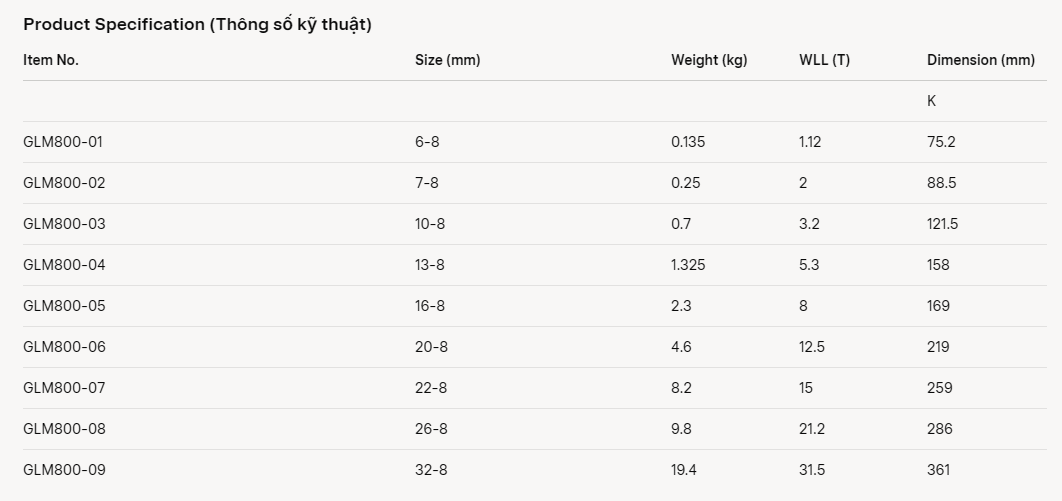Image resolution: width=1062 pixels, height=501 pixels.
Task: Select the GLM800-05 row label
Action: coord(64,306)
